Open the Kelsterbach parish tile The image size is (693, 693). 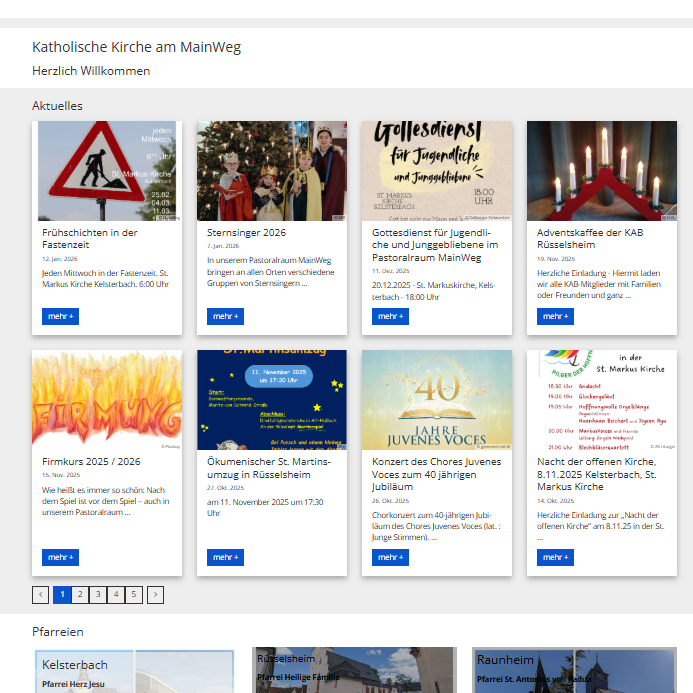click(x=134, y=671)
